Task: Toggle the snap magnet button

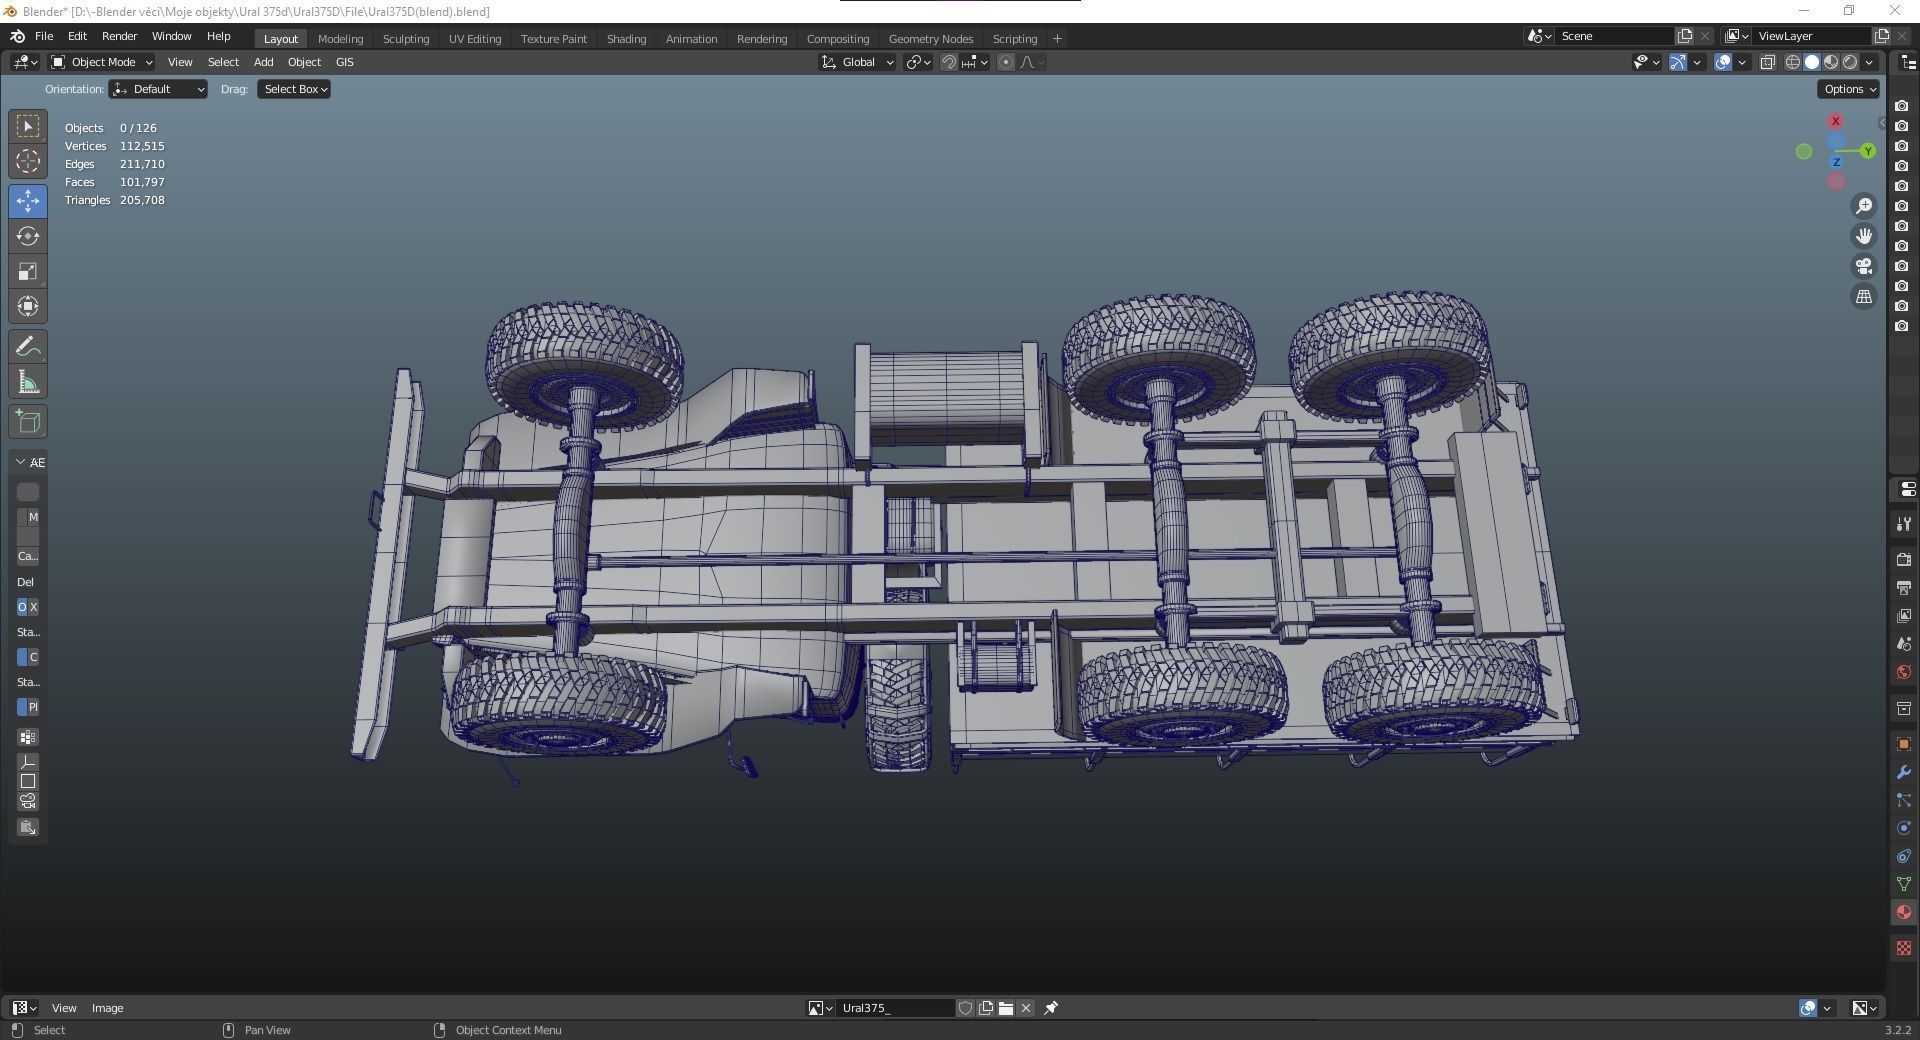Action: point(949,62)
